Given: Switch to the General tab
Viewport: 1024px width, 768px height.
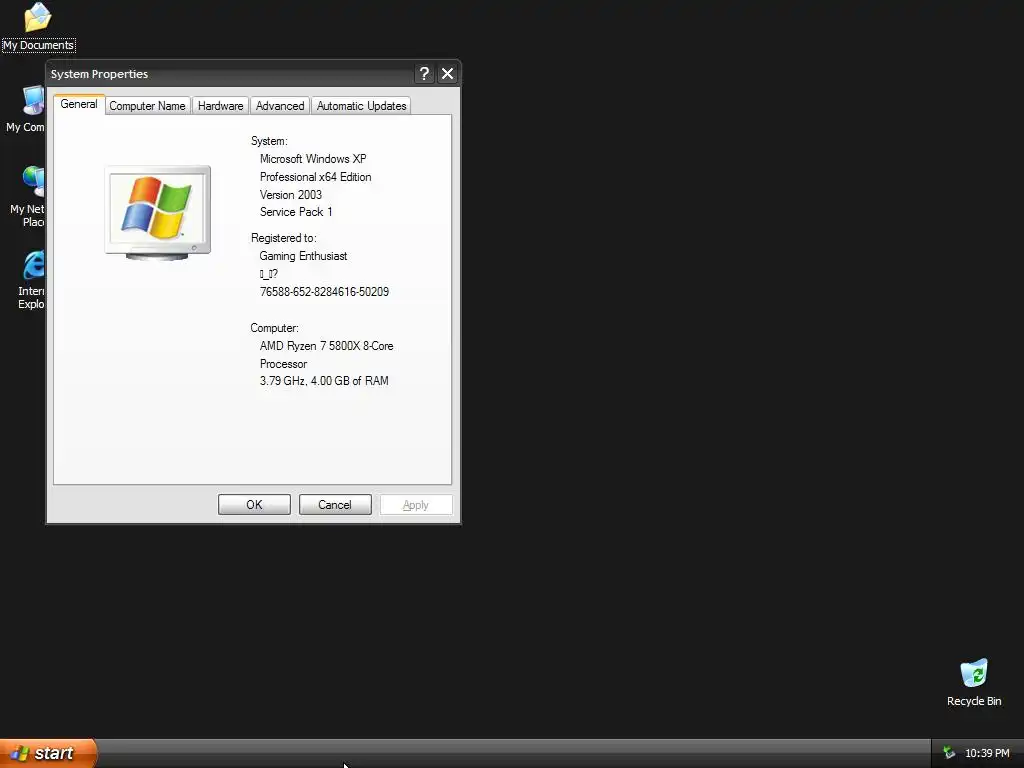Looking at the screenshot, I should (x=79, y=104).
